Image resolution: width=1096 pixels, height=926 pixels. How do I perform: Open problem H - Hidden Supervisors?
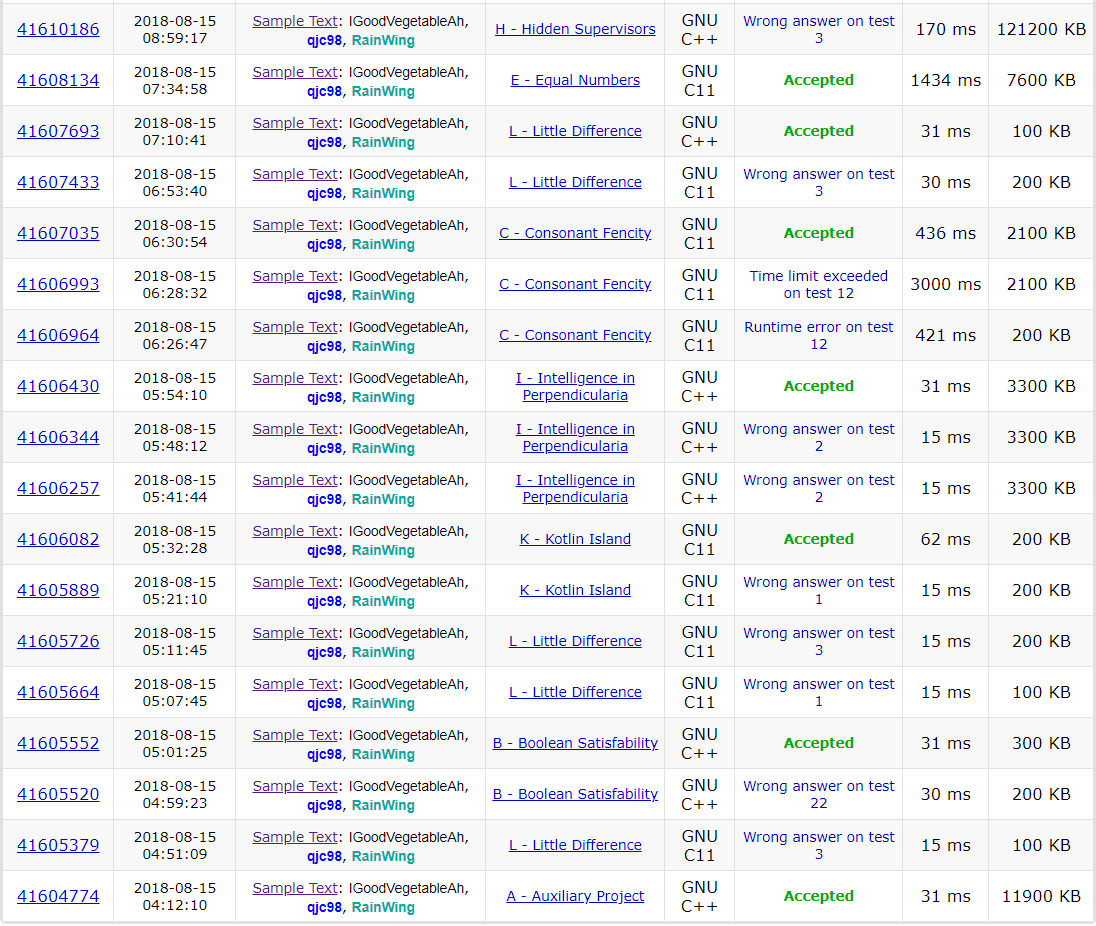coord(575,29)
